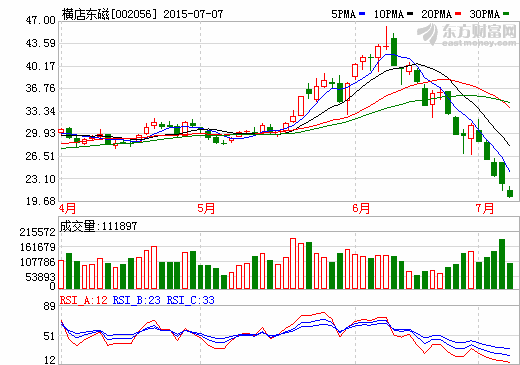Click the 107786 volume axis label
Screen dimensions: 520x365
point(37,262)
